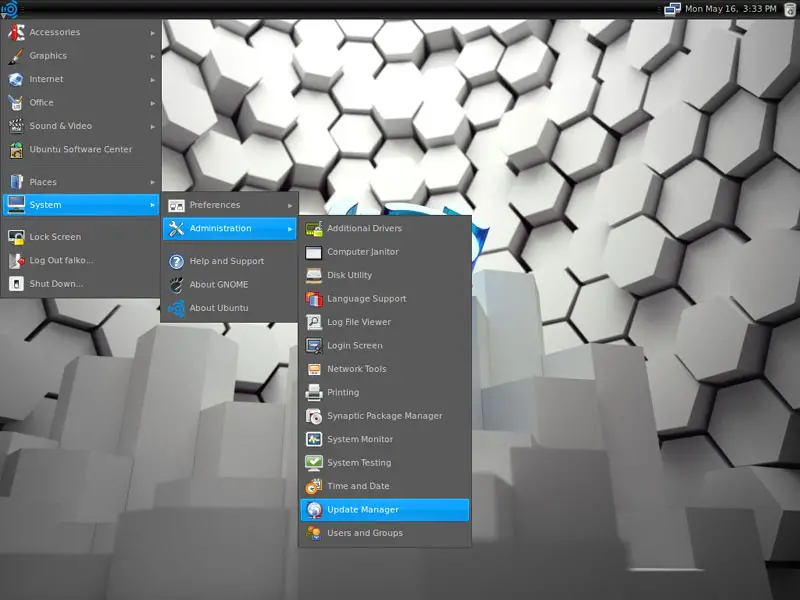Choose Log Out falko menu entry
The width and height of the screenshot is (800, 600).
tap(81, 261)
